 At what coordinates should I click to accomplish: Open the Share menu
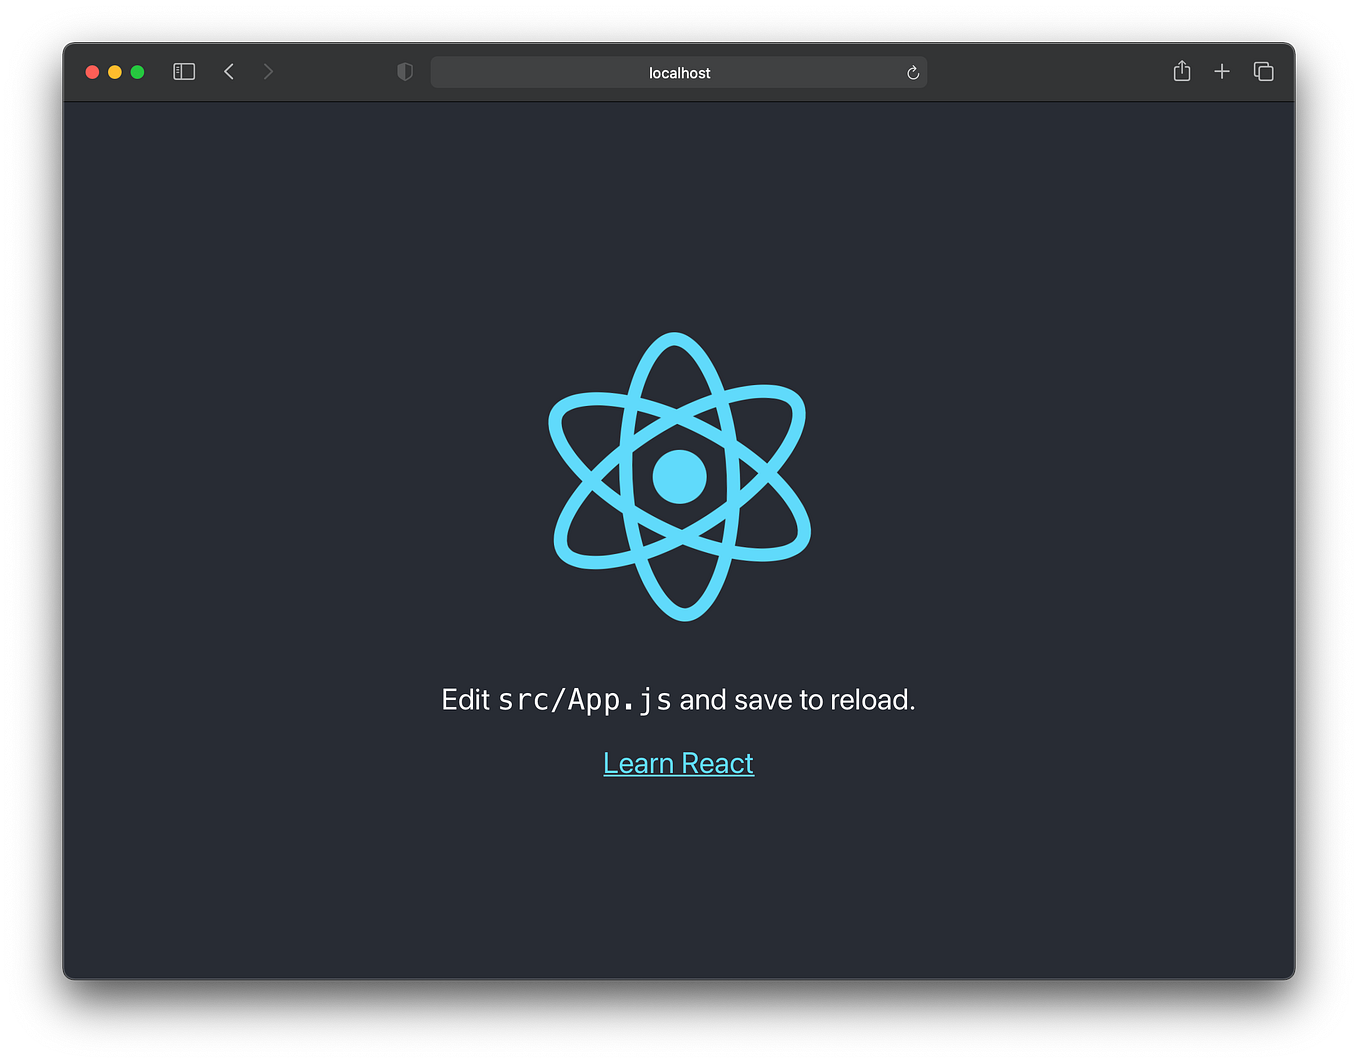pyautogui.click(x=1182, y=71)
